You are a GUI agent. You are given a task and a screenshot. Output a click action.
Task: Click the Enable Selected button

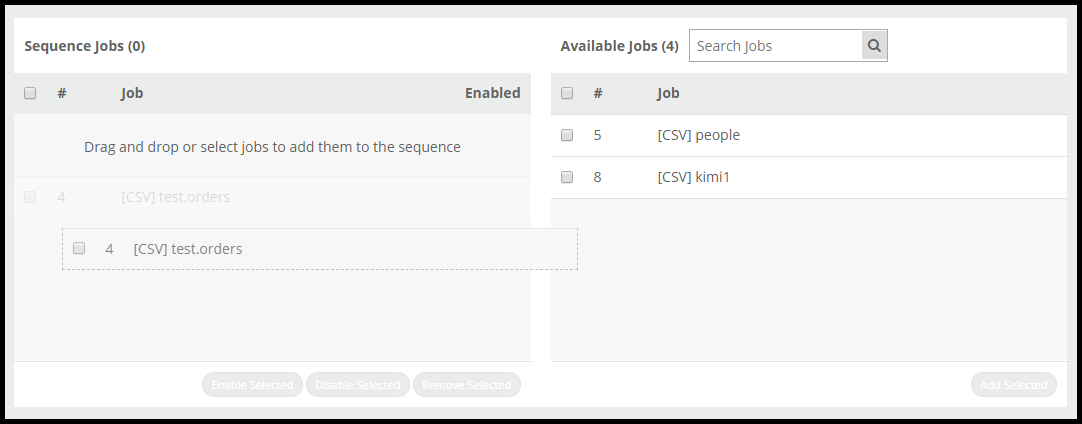pos(252,385)
